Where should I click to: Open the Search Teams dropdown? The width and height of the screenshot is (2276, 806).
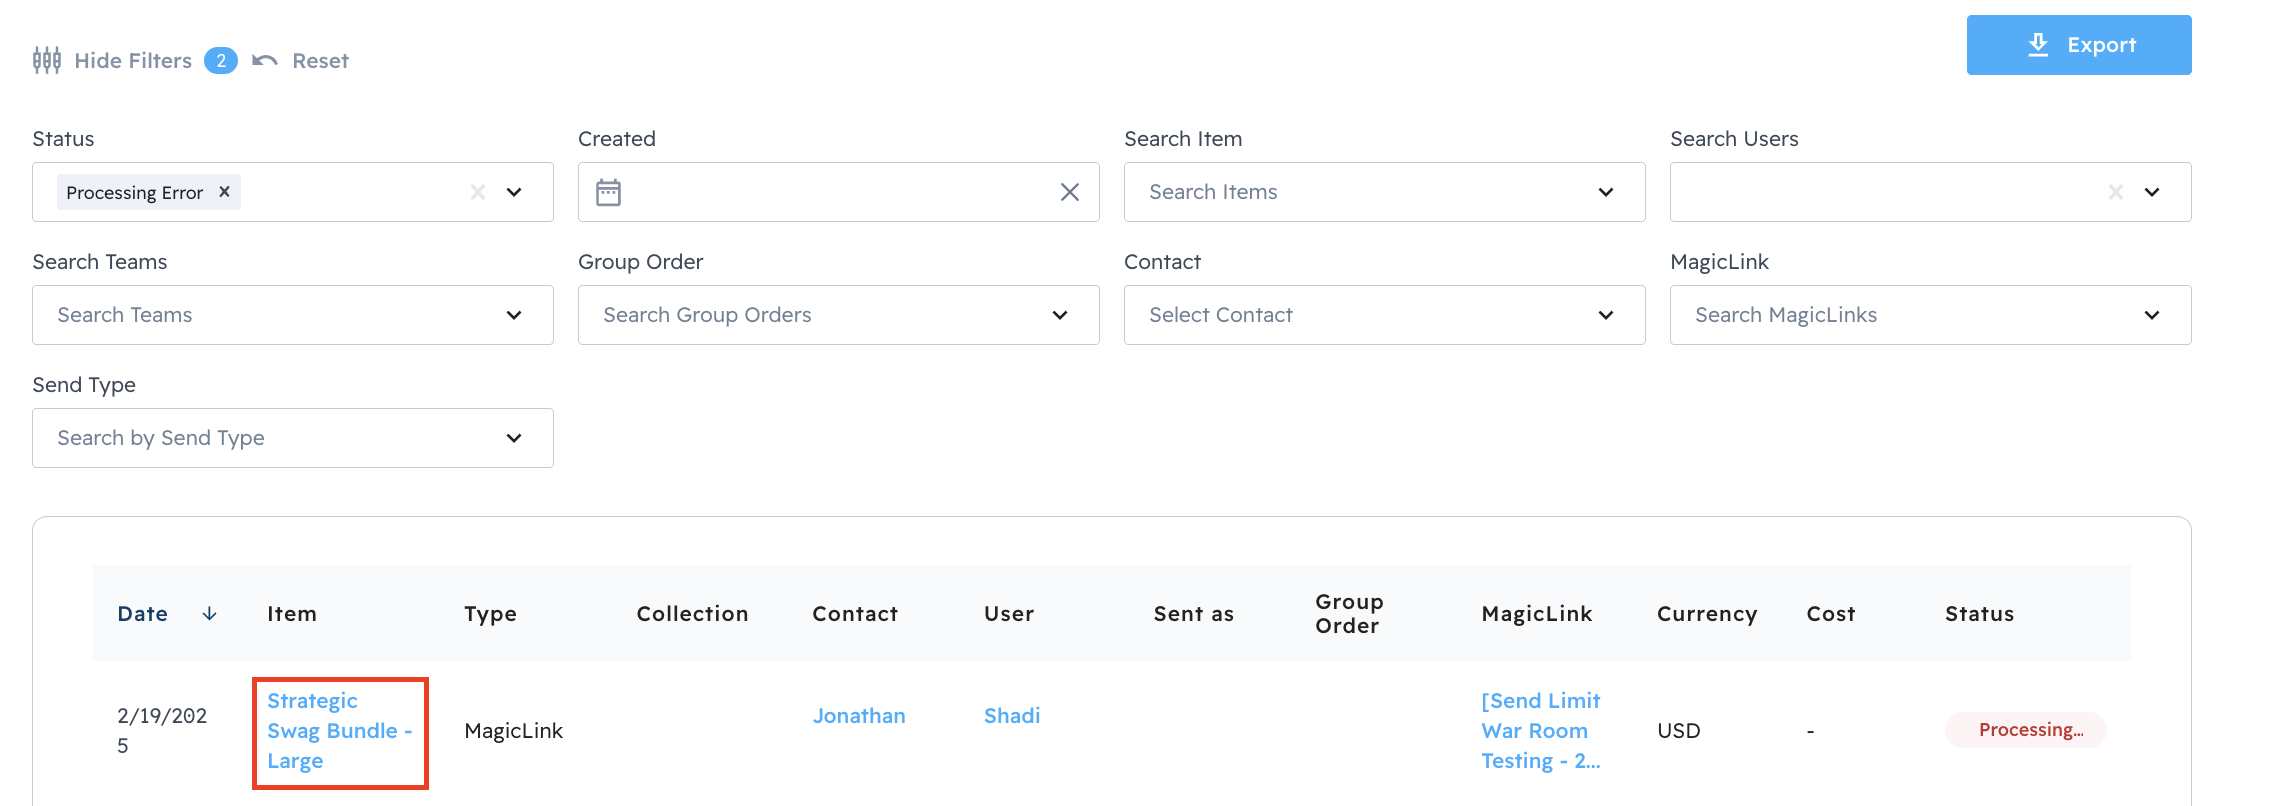(513, 315)
